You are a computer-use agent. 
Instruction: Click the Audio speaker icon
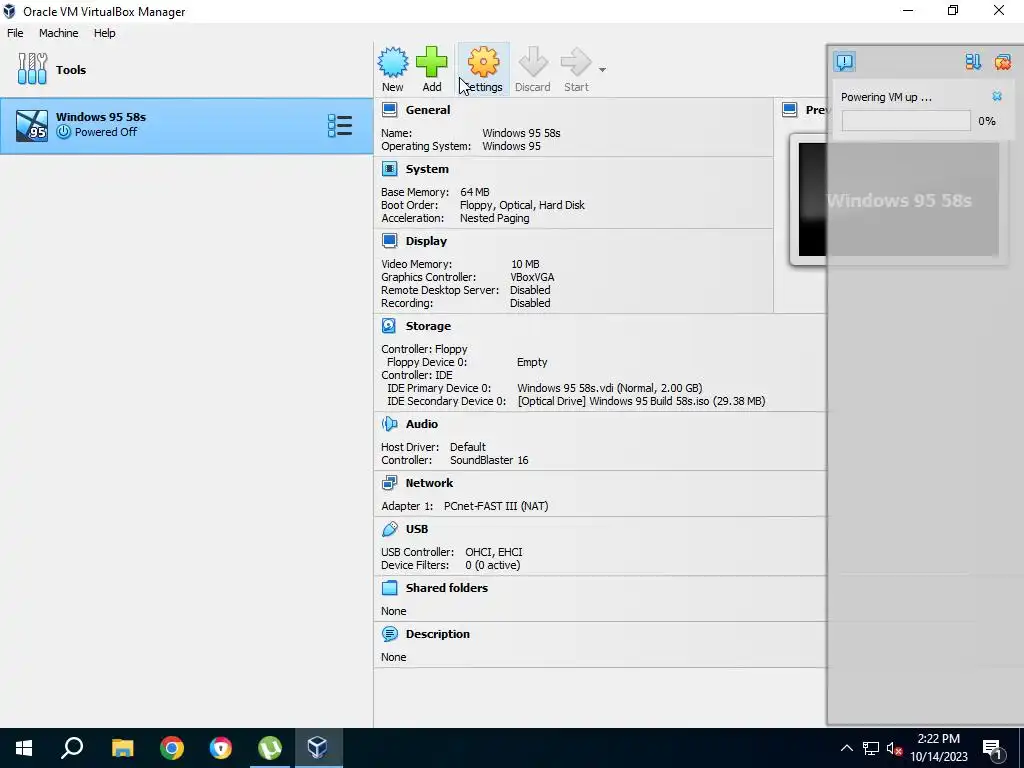tap(390, 424)
